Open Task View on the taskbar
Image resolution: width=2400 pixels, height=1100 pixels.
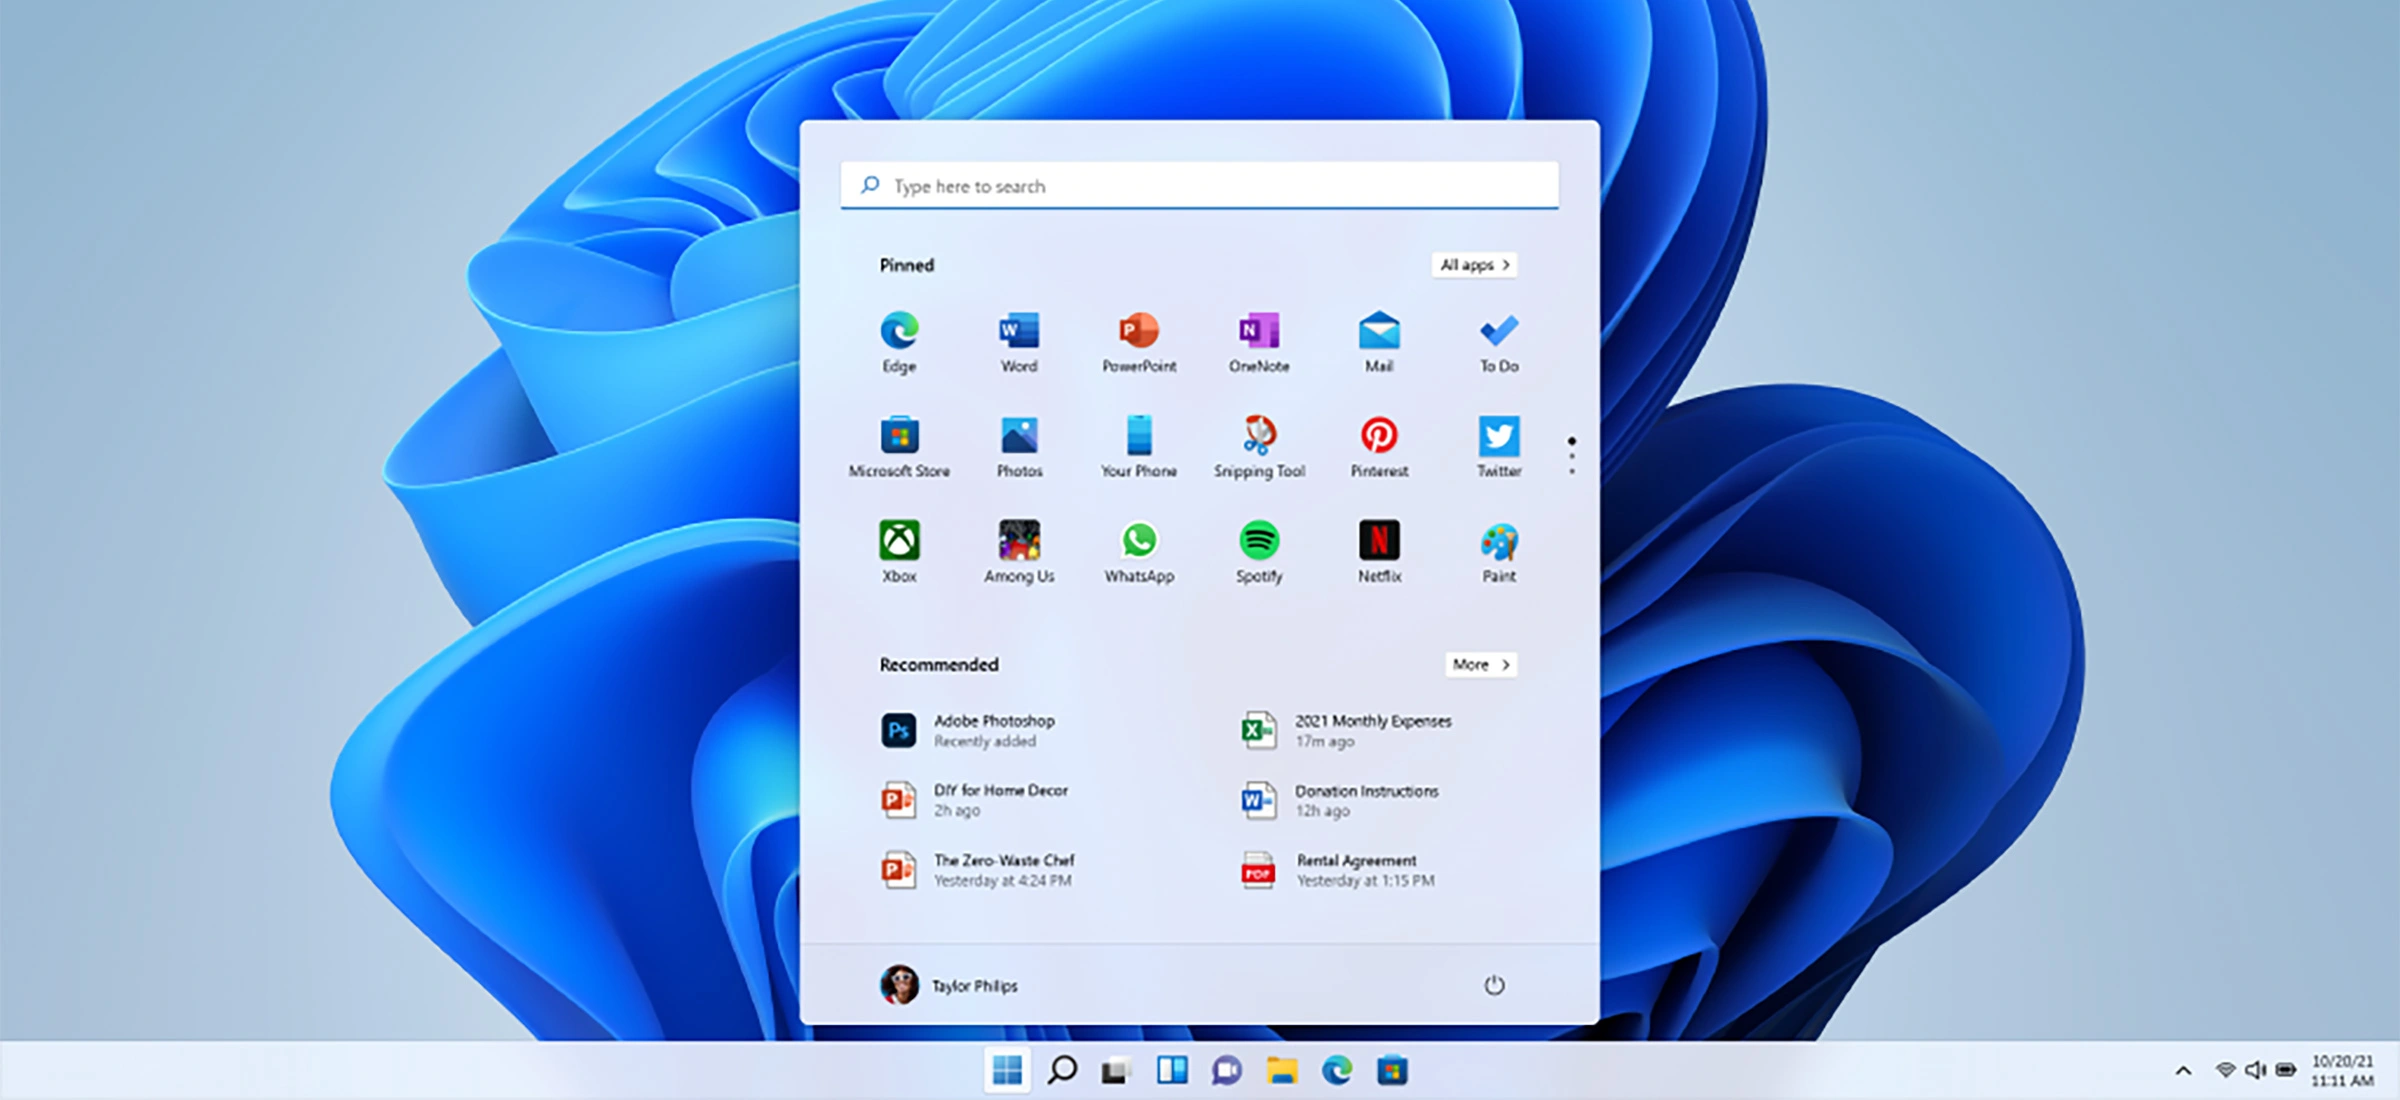[1116, 1070]
